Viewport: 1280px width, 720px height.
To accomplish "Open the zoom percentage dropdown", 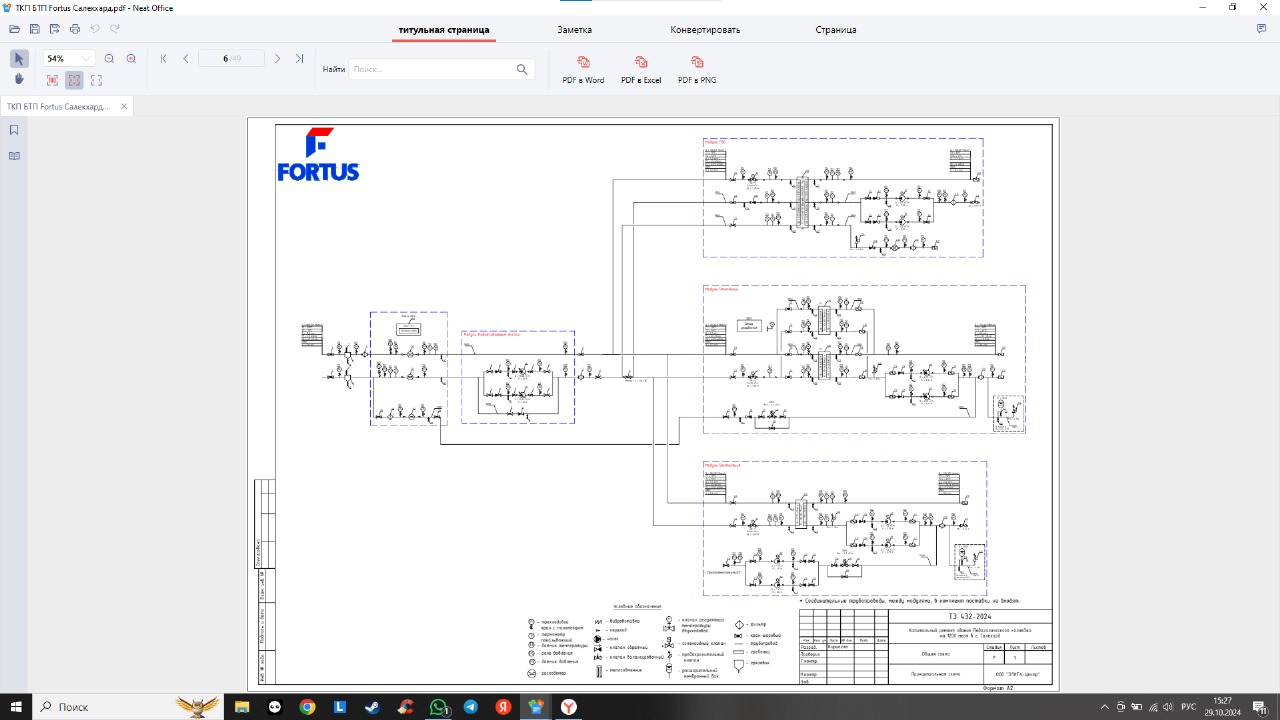I will click(x=86, y=59).
